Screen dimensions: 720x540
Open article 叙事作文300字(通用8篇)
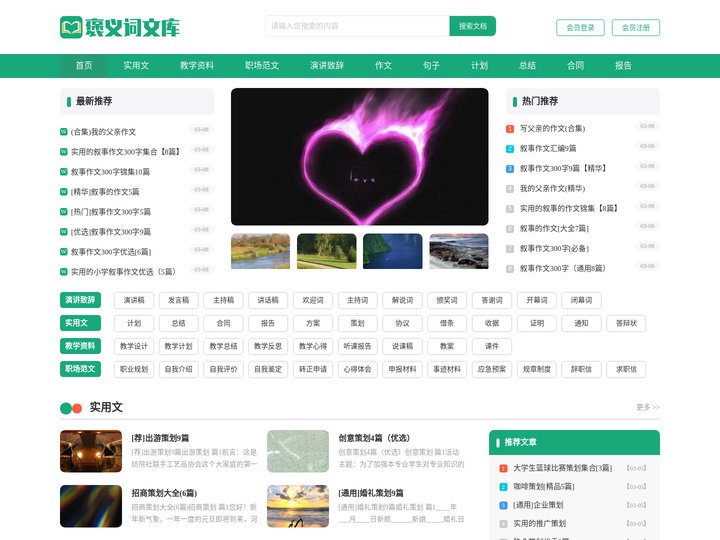point(562,269)
